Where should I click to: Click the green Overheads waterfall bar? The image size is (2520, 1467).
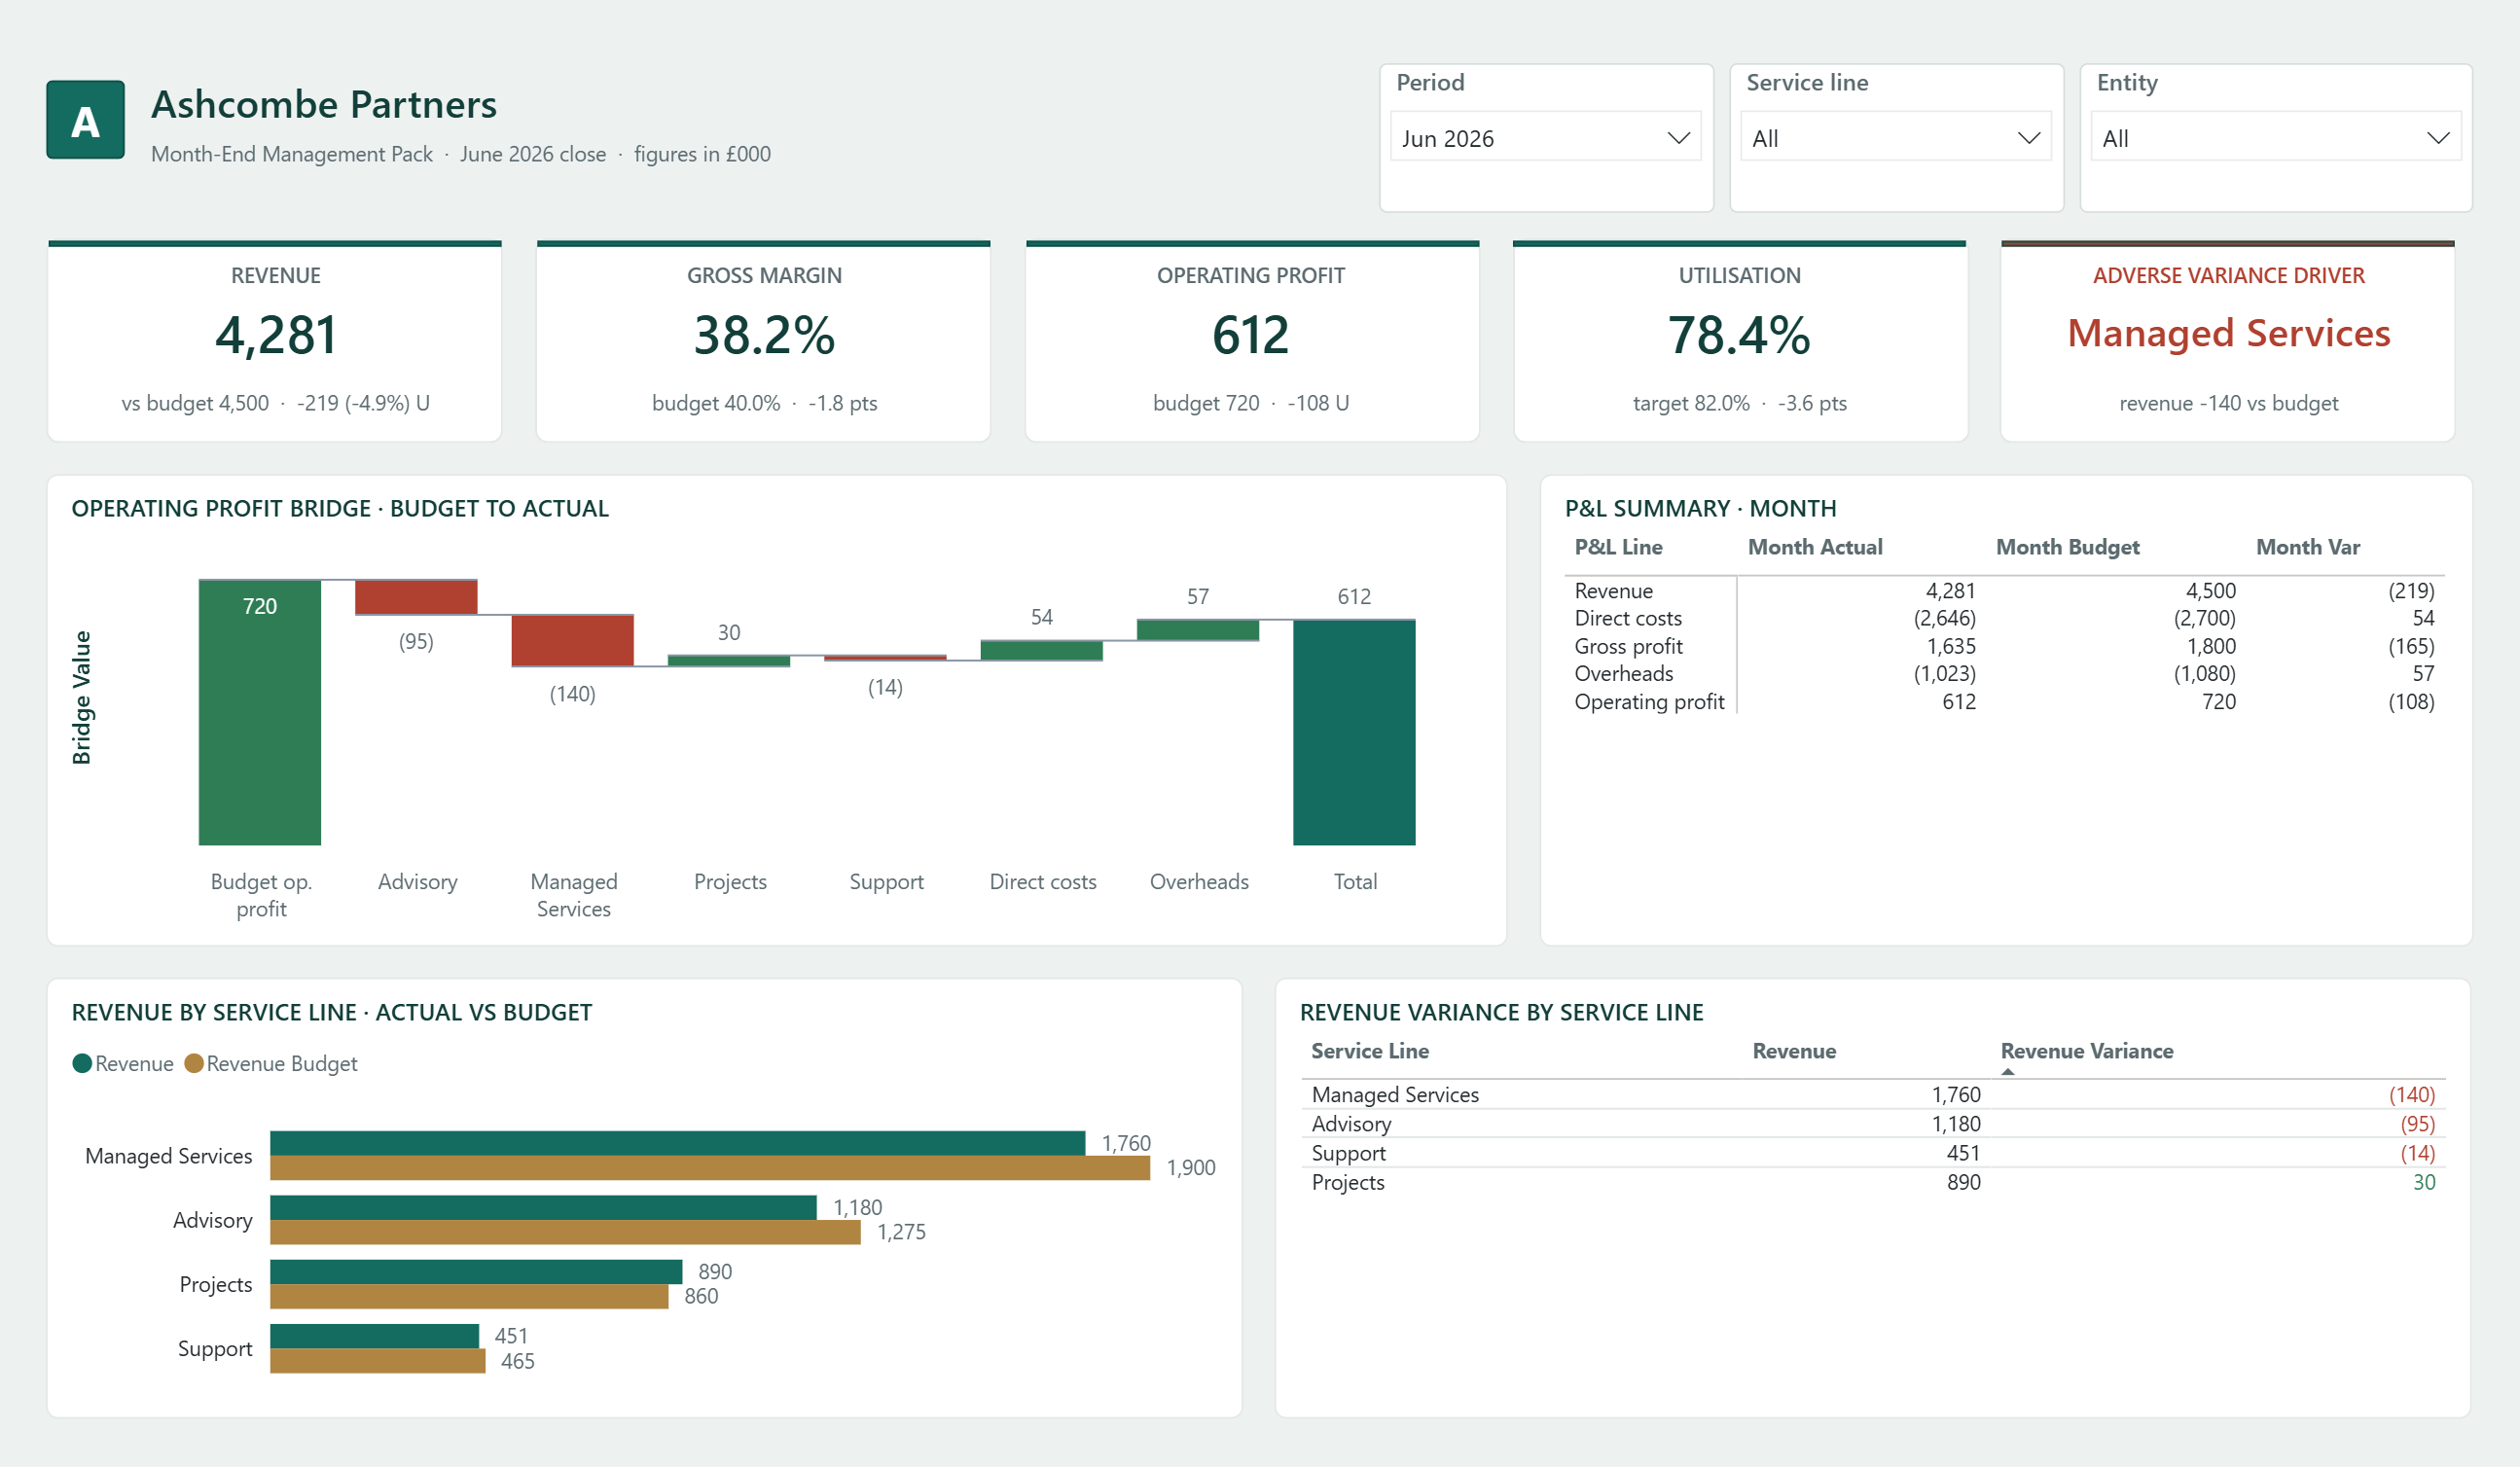click(1198, 630)
